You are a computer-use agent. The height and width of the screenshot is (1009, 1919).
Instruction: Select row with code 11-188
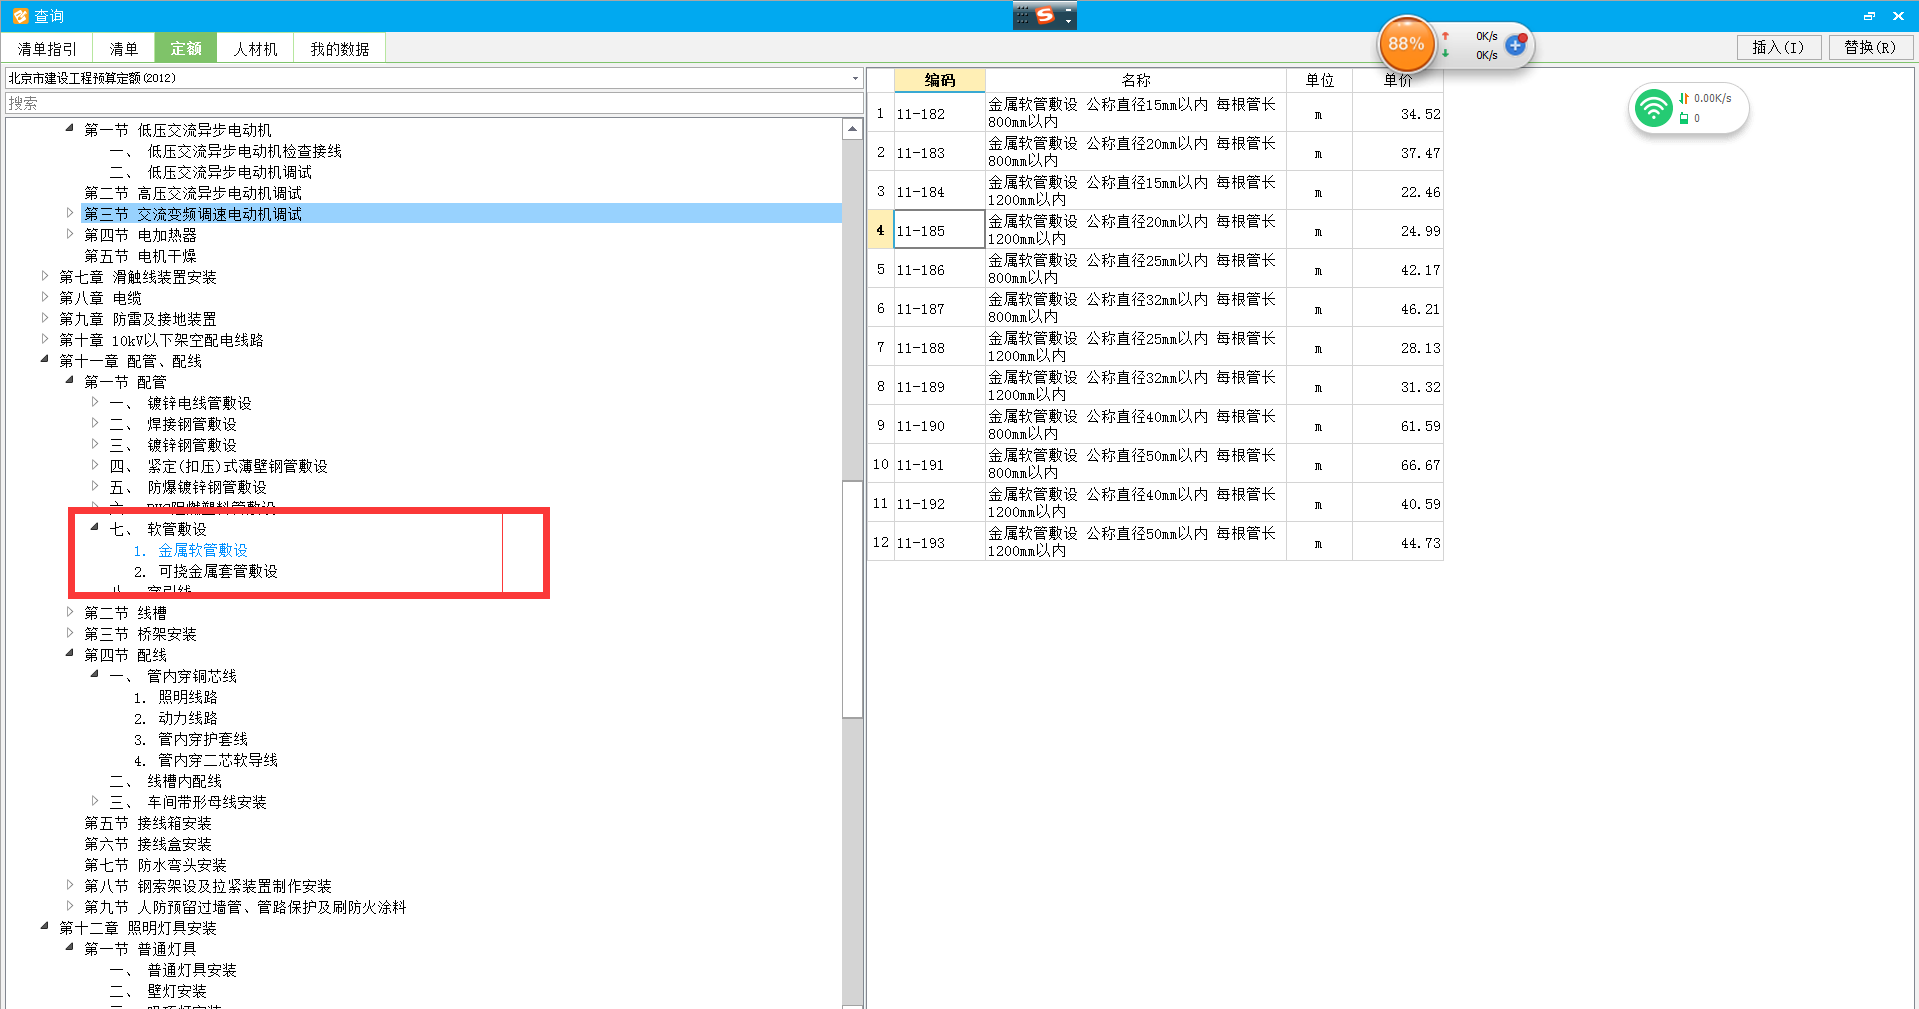(x=939, y=347)
